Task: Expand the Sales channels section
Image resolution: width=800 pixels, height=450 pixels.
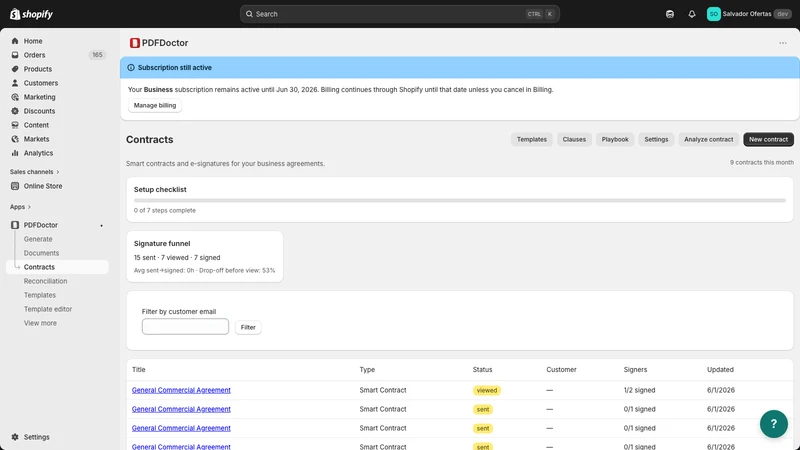Action: click(35, 172)
